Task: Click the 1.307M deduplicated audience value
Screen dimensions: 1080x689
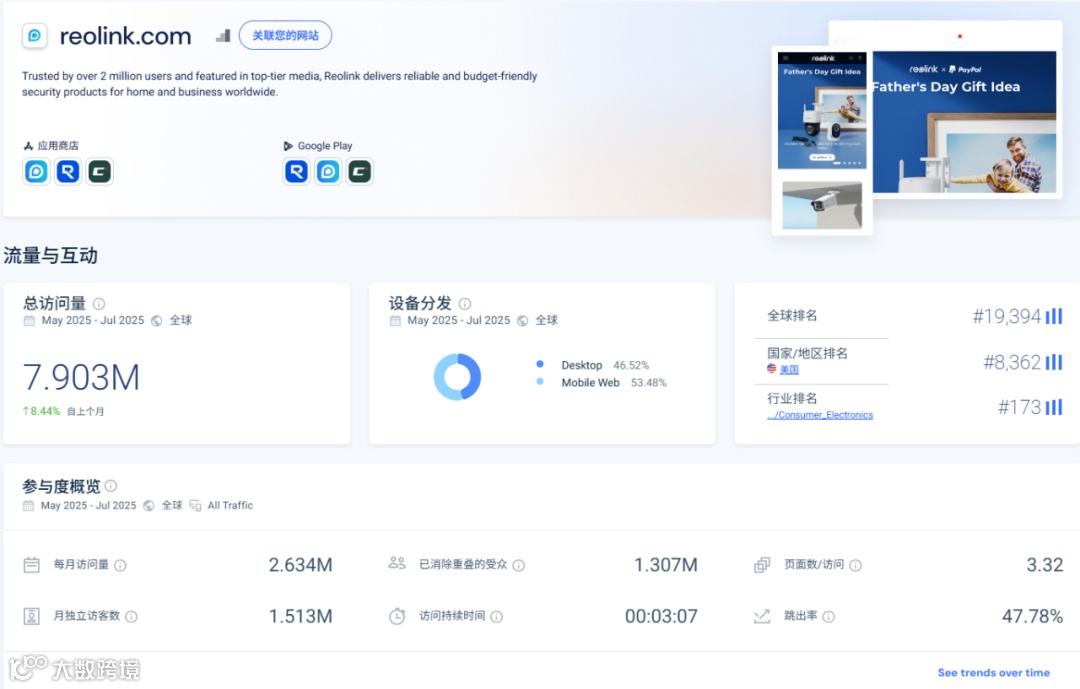Action: pos(666,565)
